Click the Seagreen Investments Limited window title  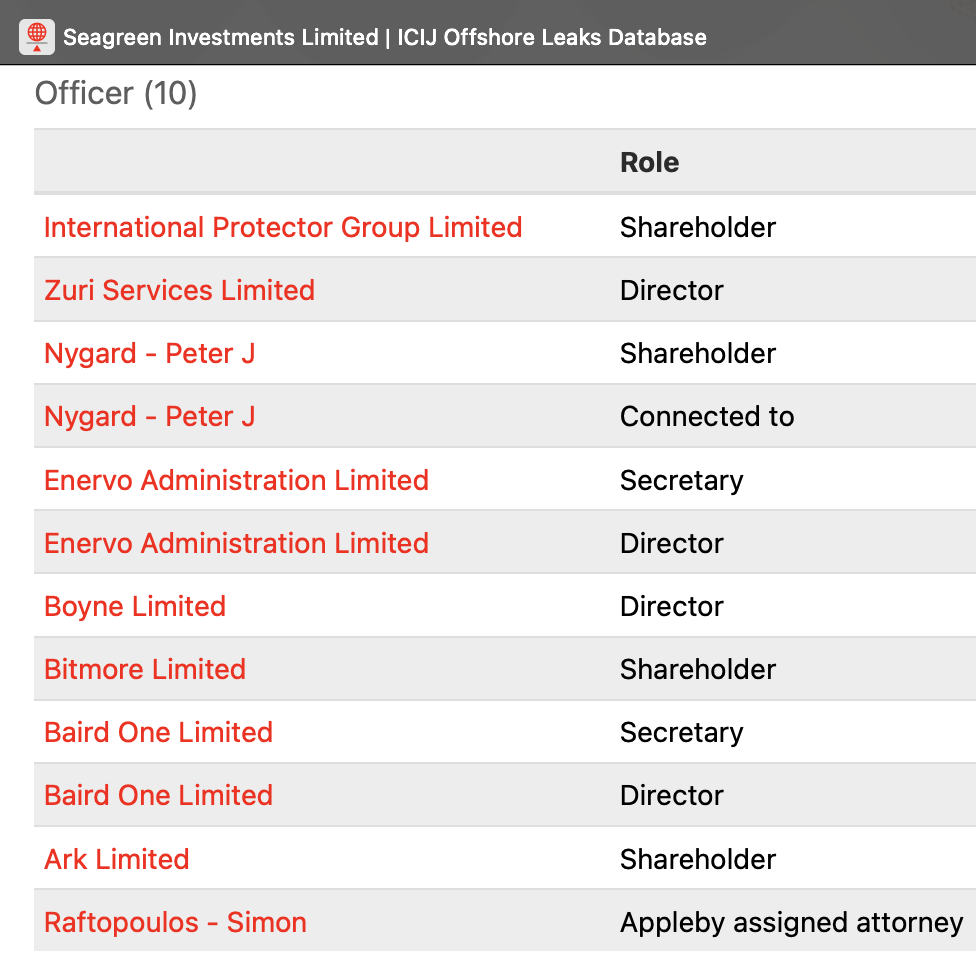coord(384,38)
